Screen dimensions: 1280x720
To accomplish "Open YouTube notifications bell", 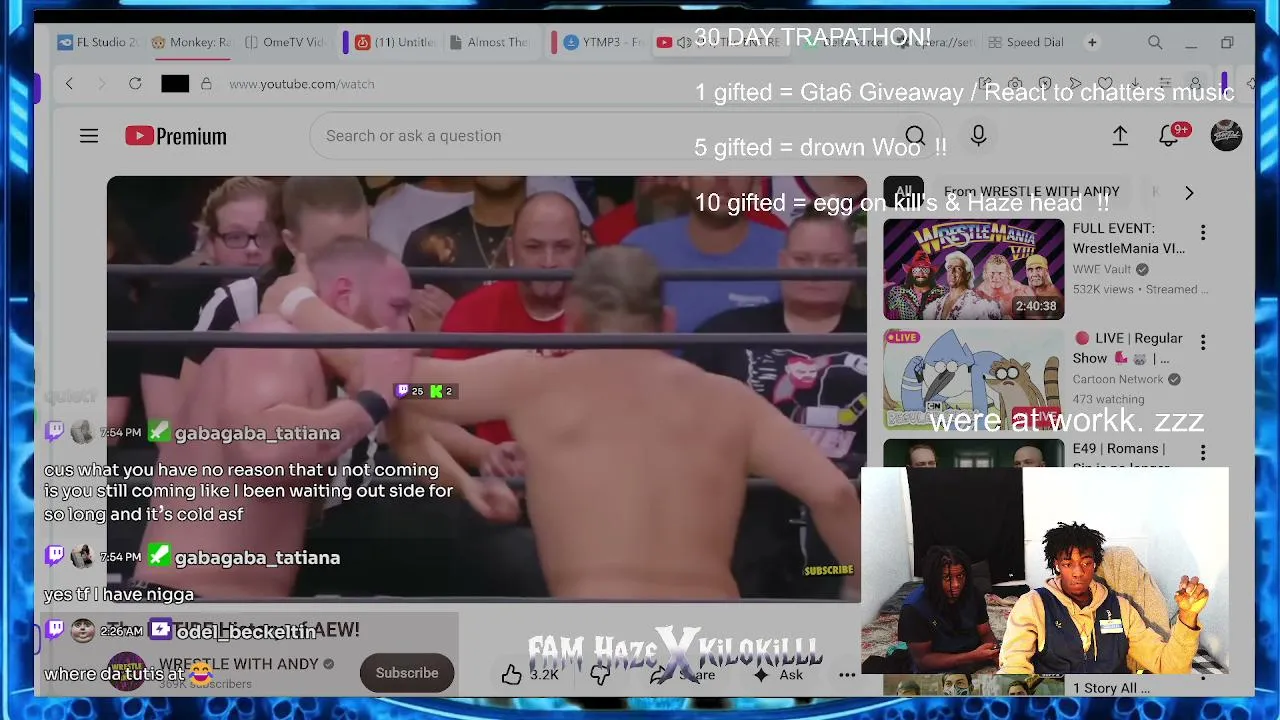I will click(1170, 135).
